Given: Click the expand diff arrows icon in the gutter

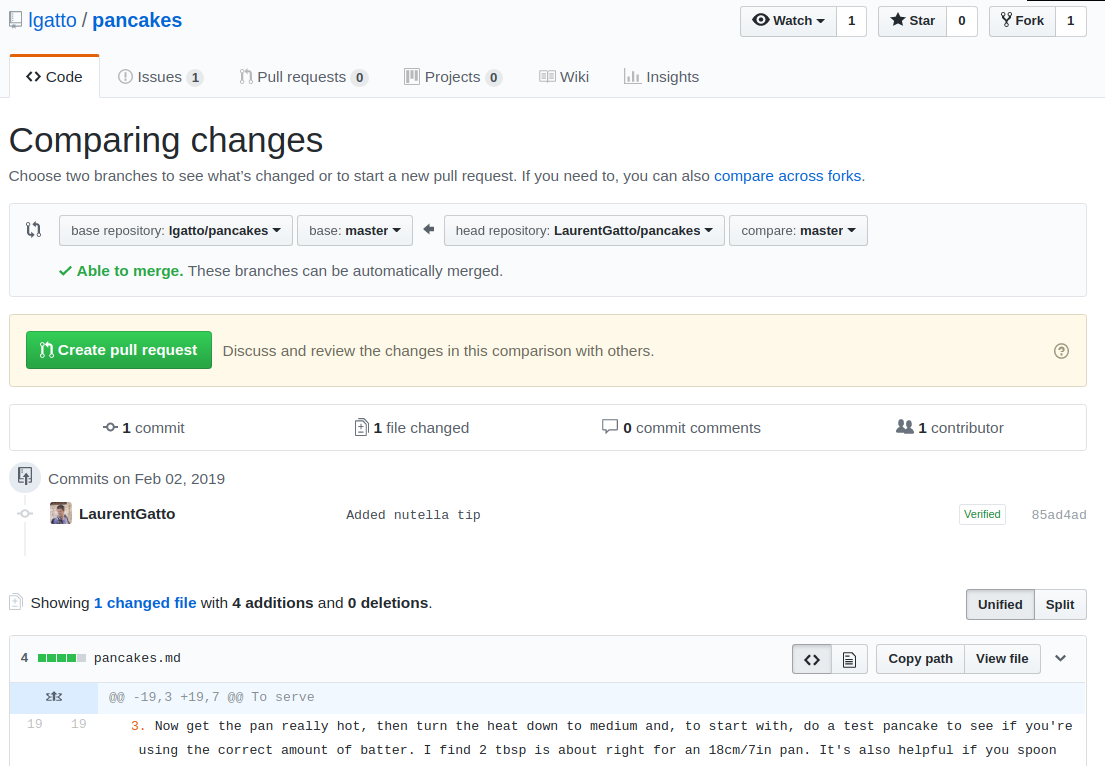Looking at the screenshot, I should (54, 696).
